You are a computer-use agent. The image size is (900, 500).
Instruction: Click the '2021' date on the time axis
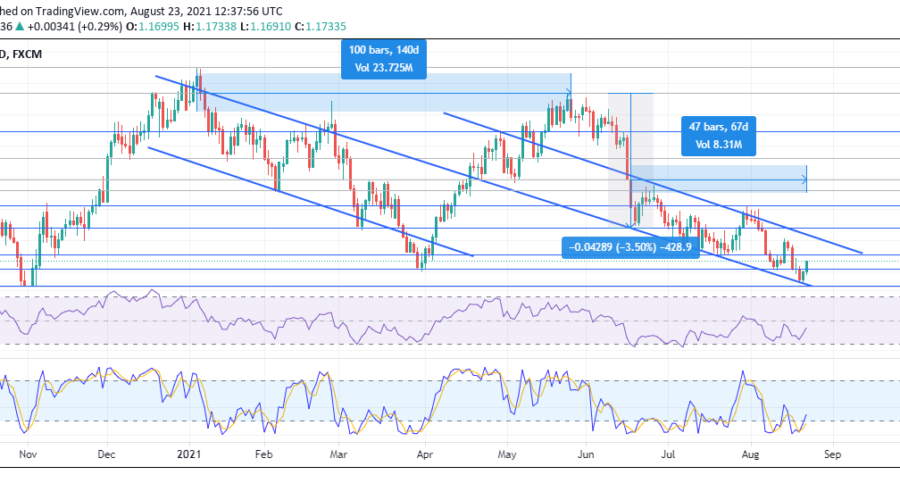click(x=189, y=454)
